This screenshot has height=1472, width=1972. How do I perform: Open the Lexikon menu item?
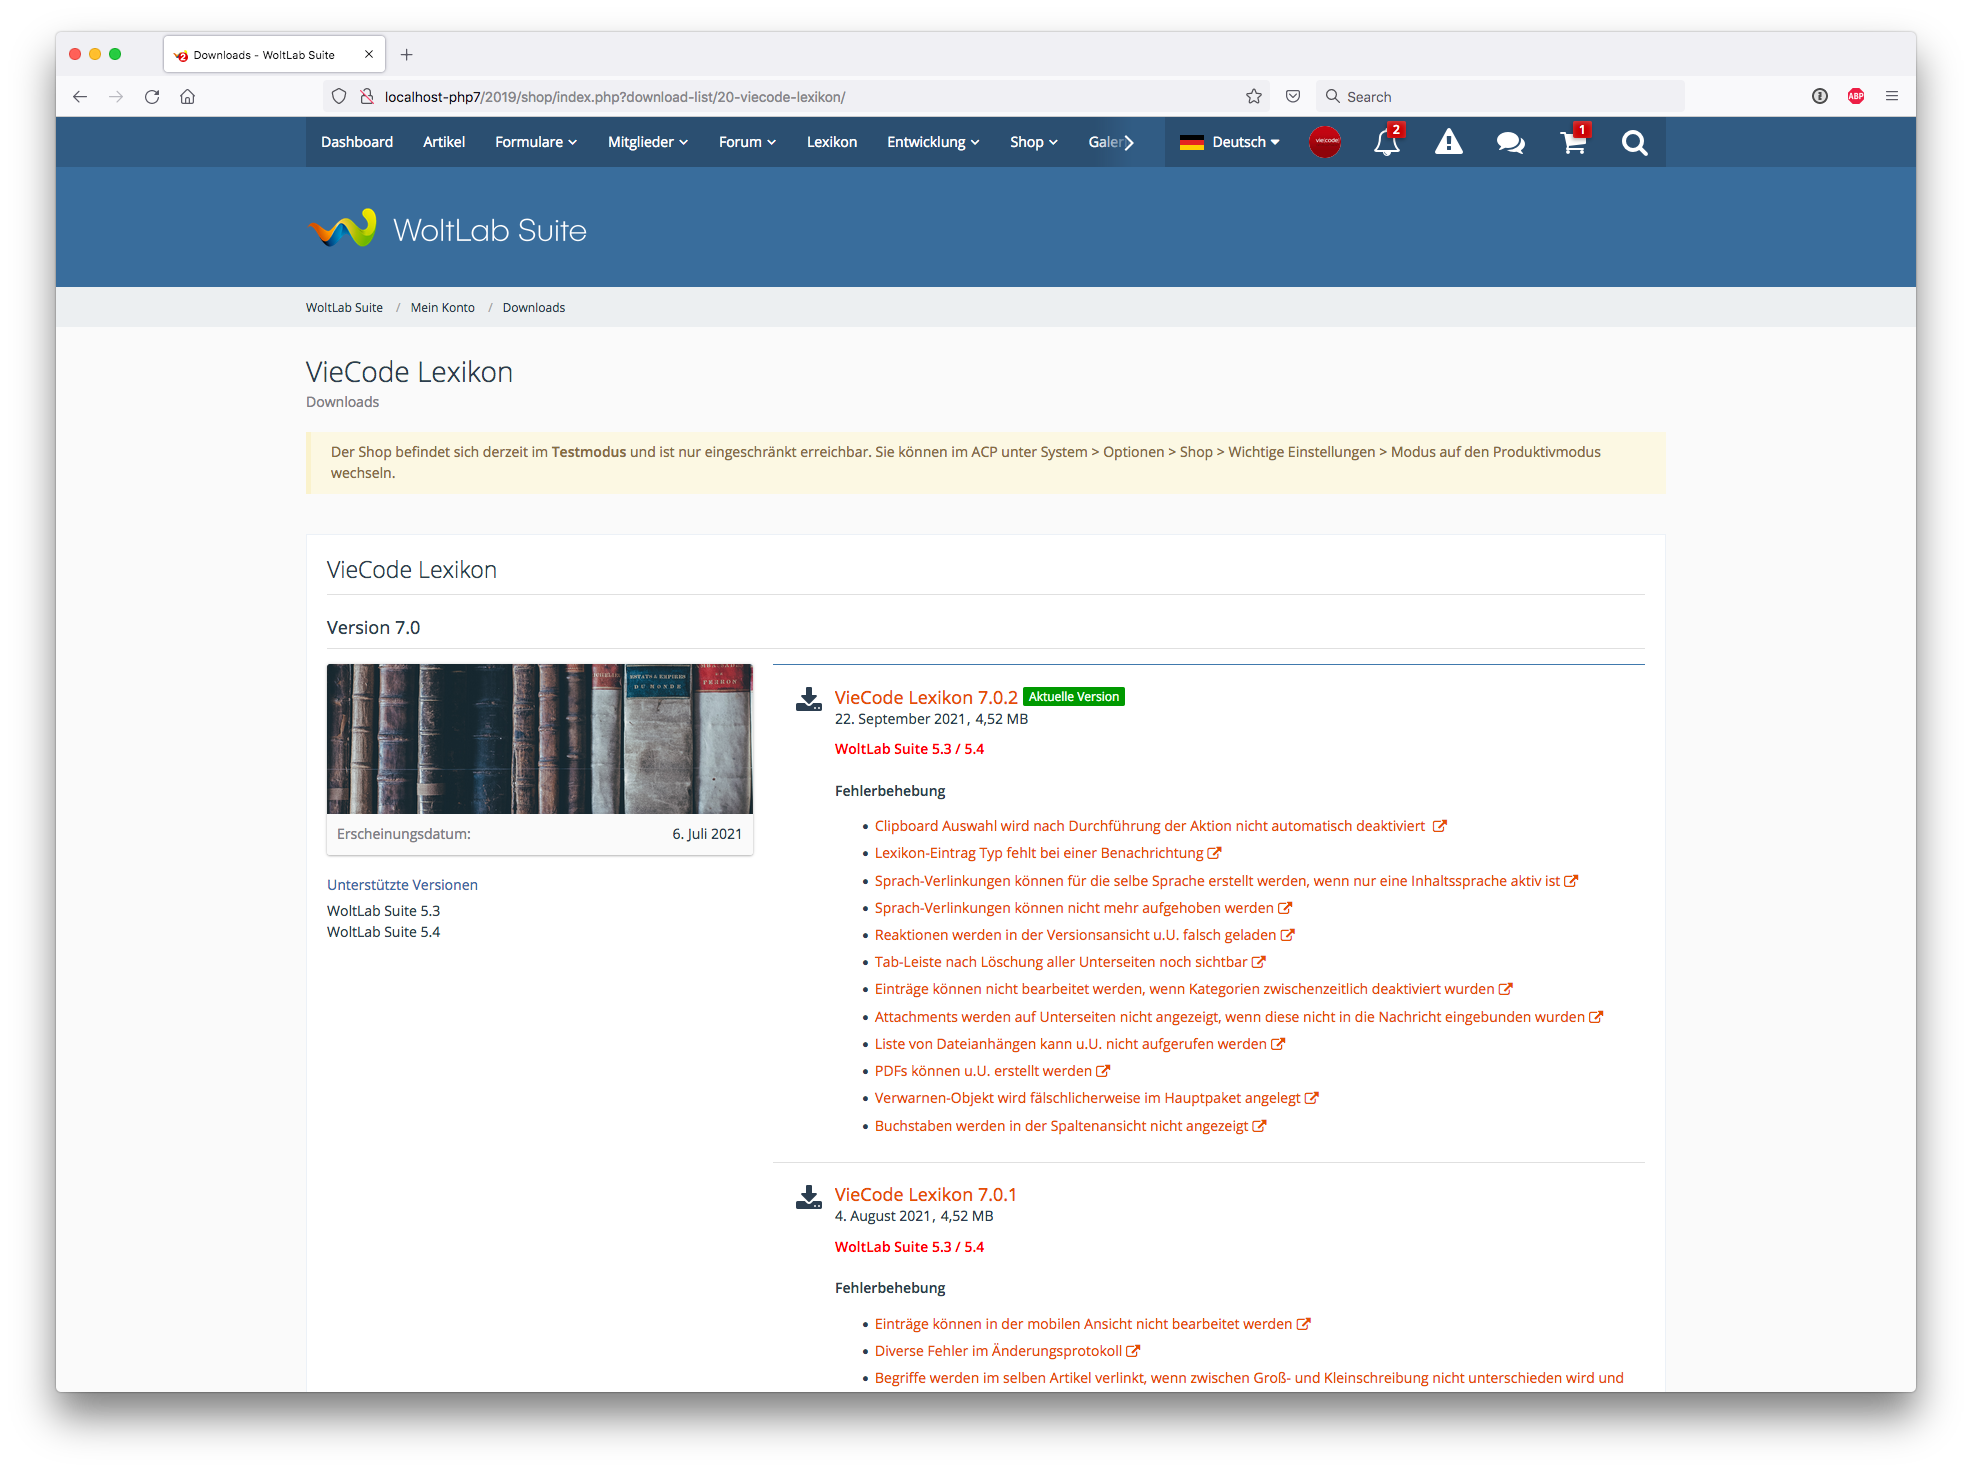(831, 142)
